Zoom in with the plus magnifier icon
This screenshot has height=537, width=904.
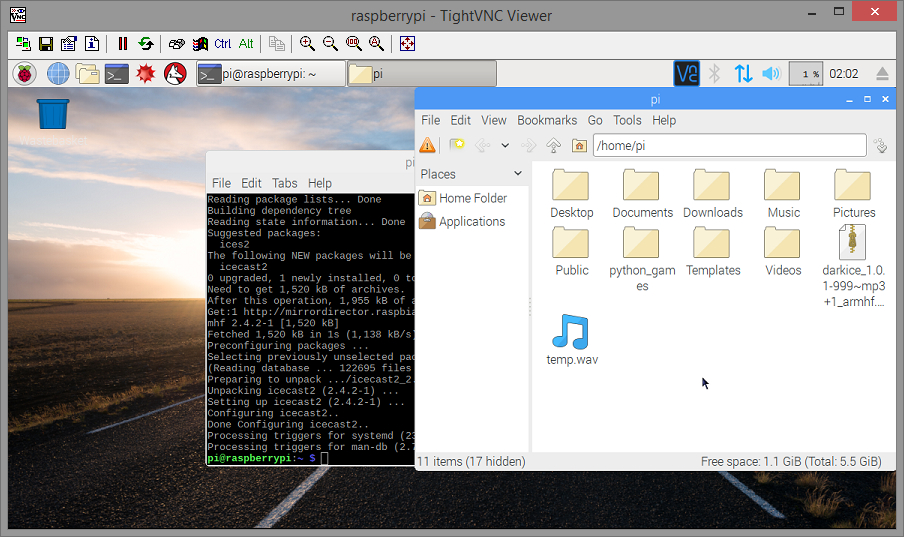pyautogui.click(x=307, y=44)
